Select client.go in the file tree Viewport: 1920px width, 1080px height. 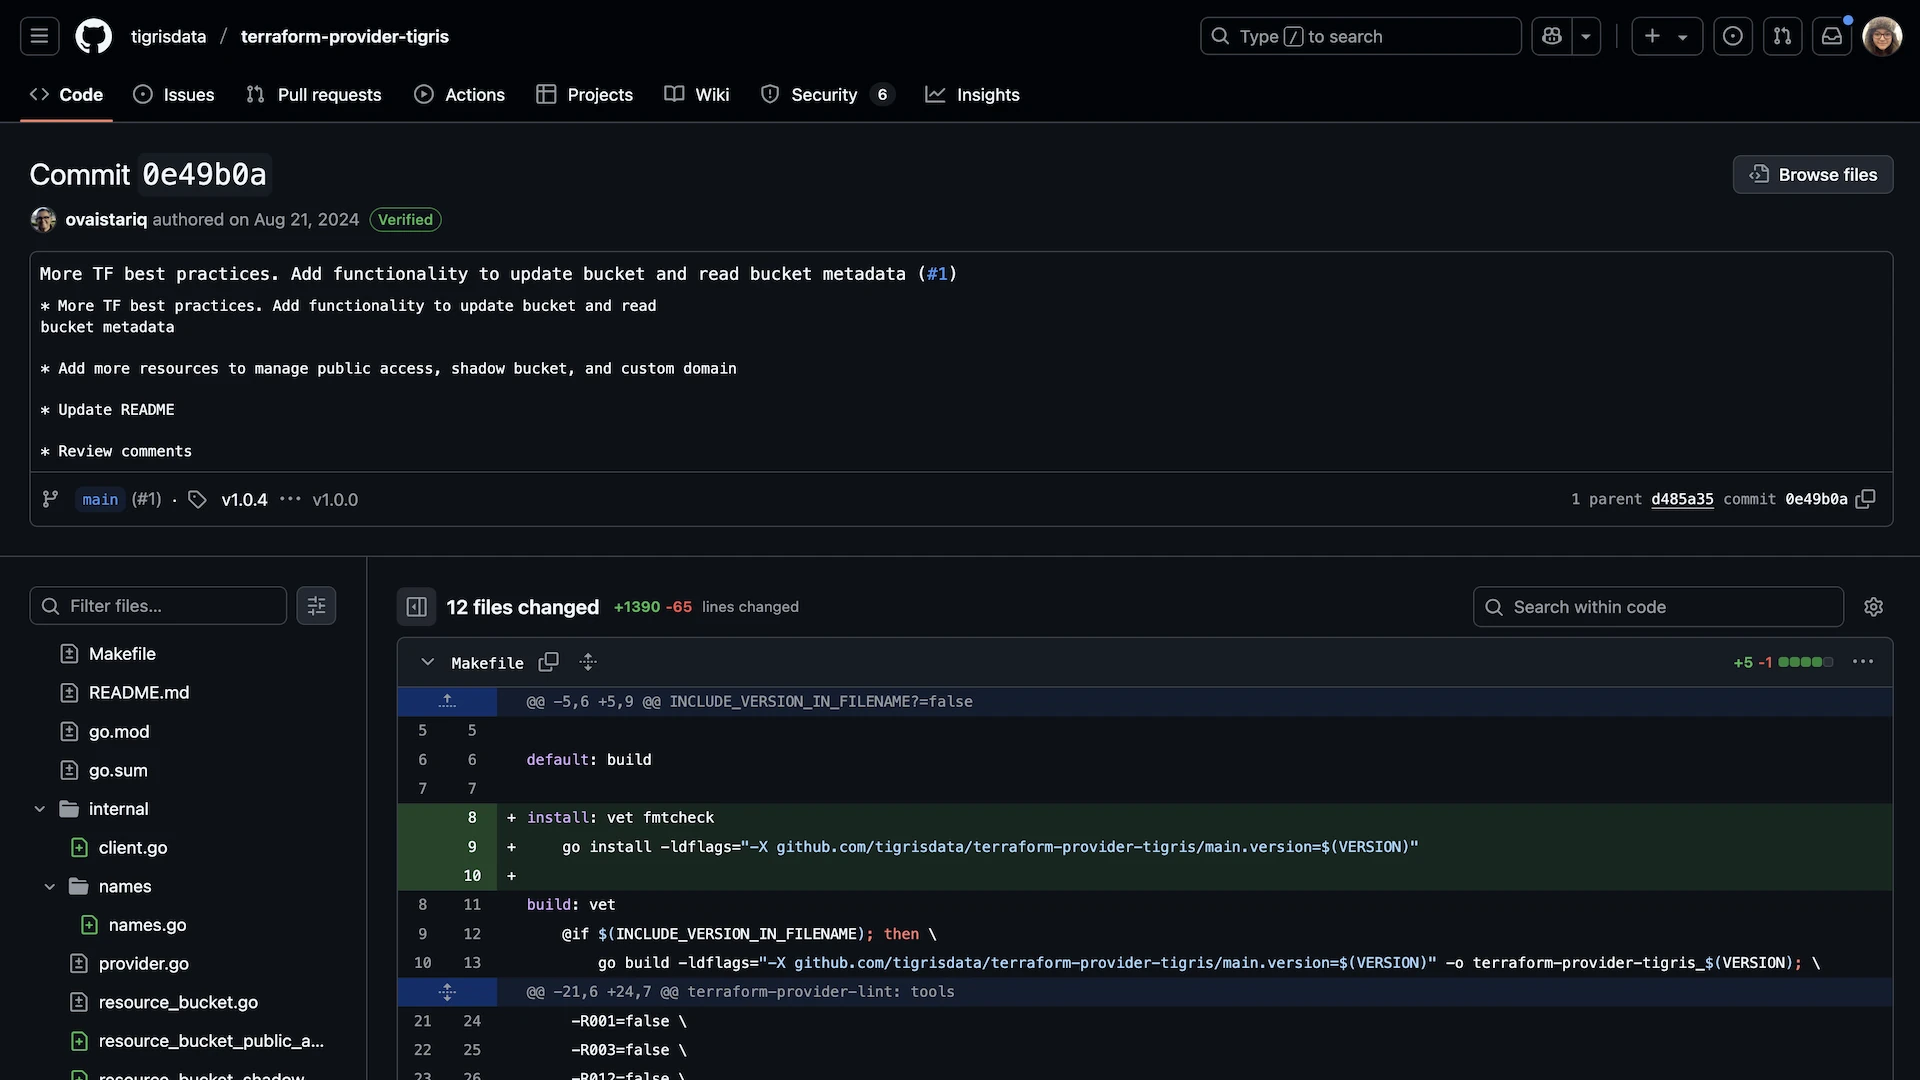click(x=133, y=848)
